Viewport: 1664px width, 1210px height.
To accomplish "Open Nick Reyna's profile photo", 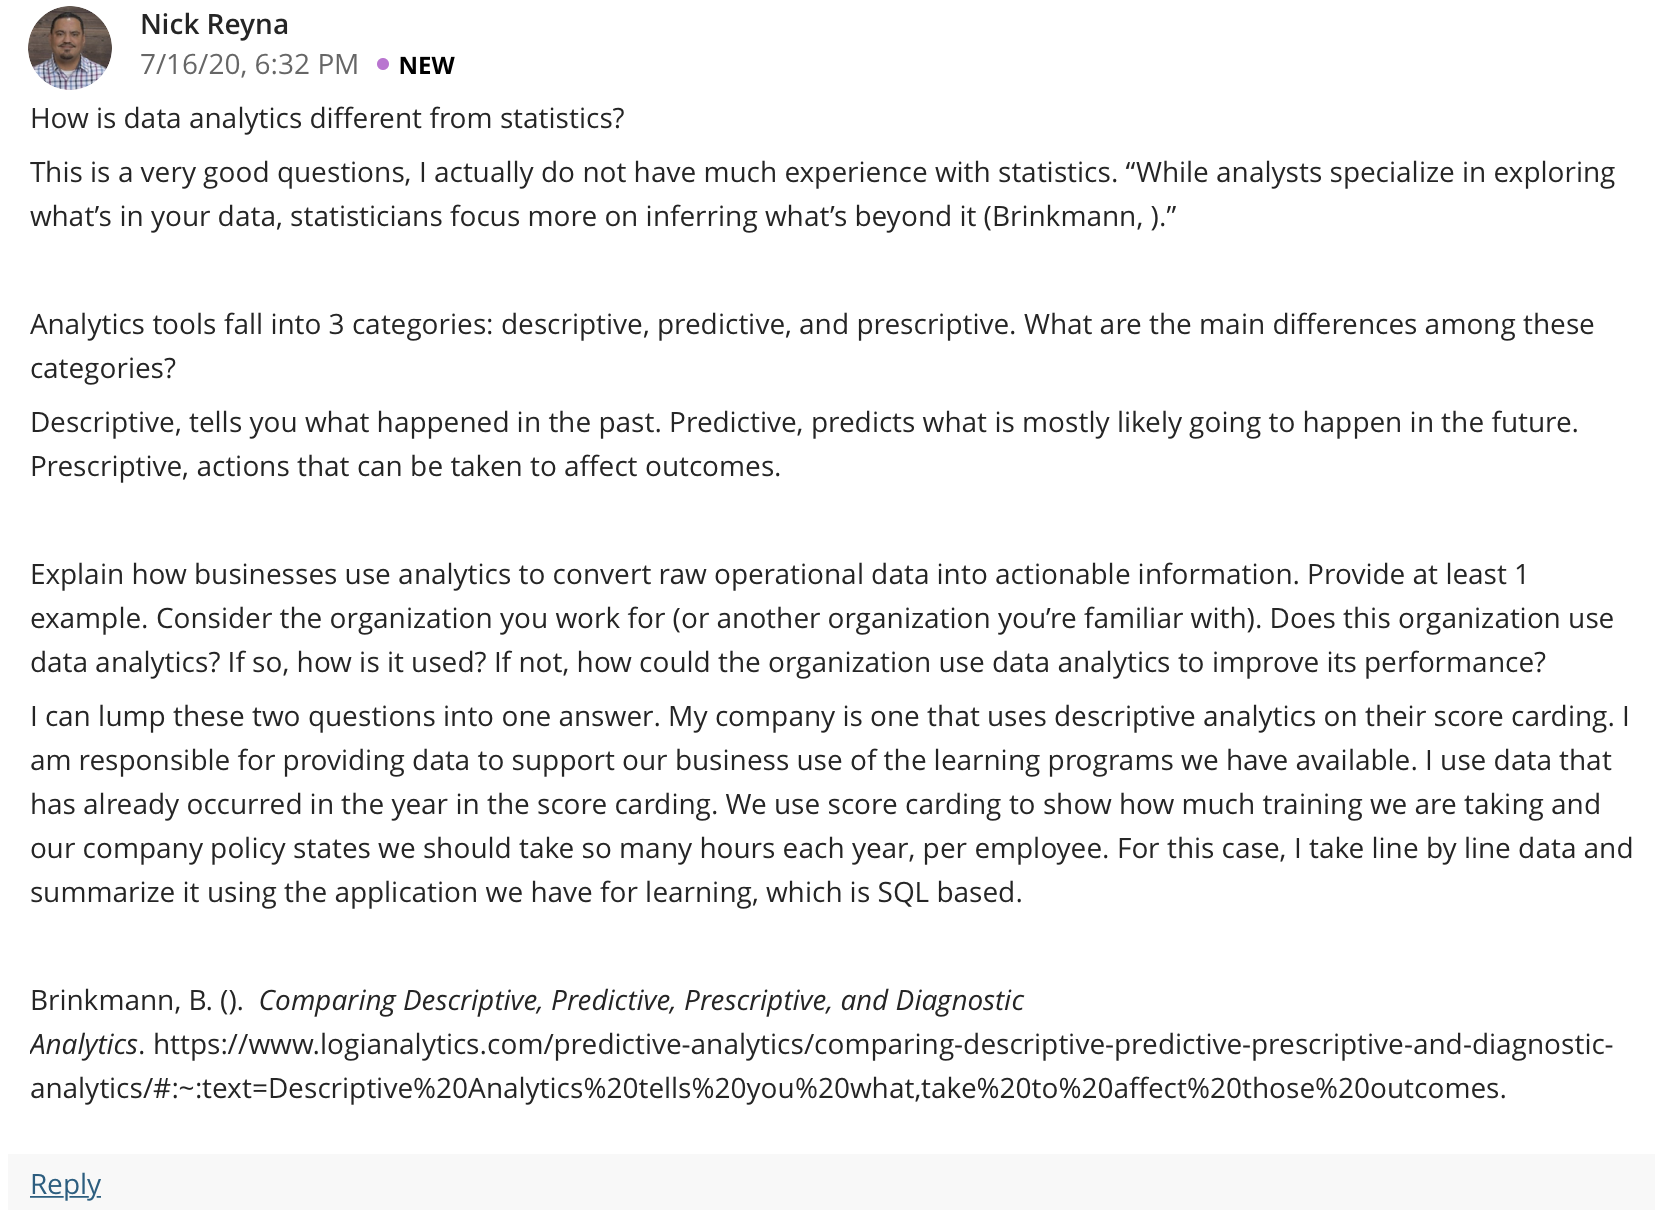I will pos(70,47).
